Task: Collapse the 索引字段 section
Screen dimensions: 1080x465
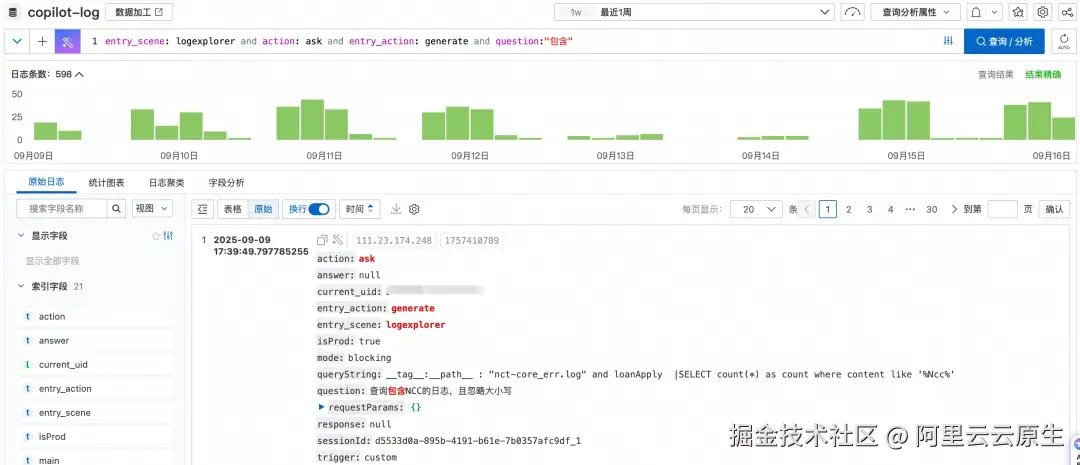Action: click(x=21, y=286)
